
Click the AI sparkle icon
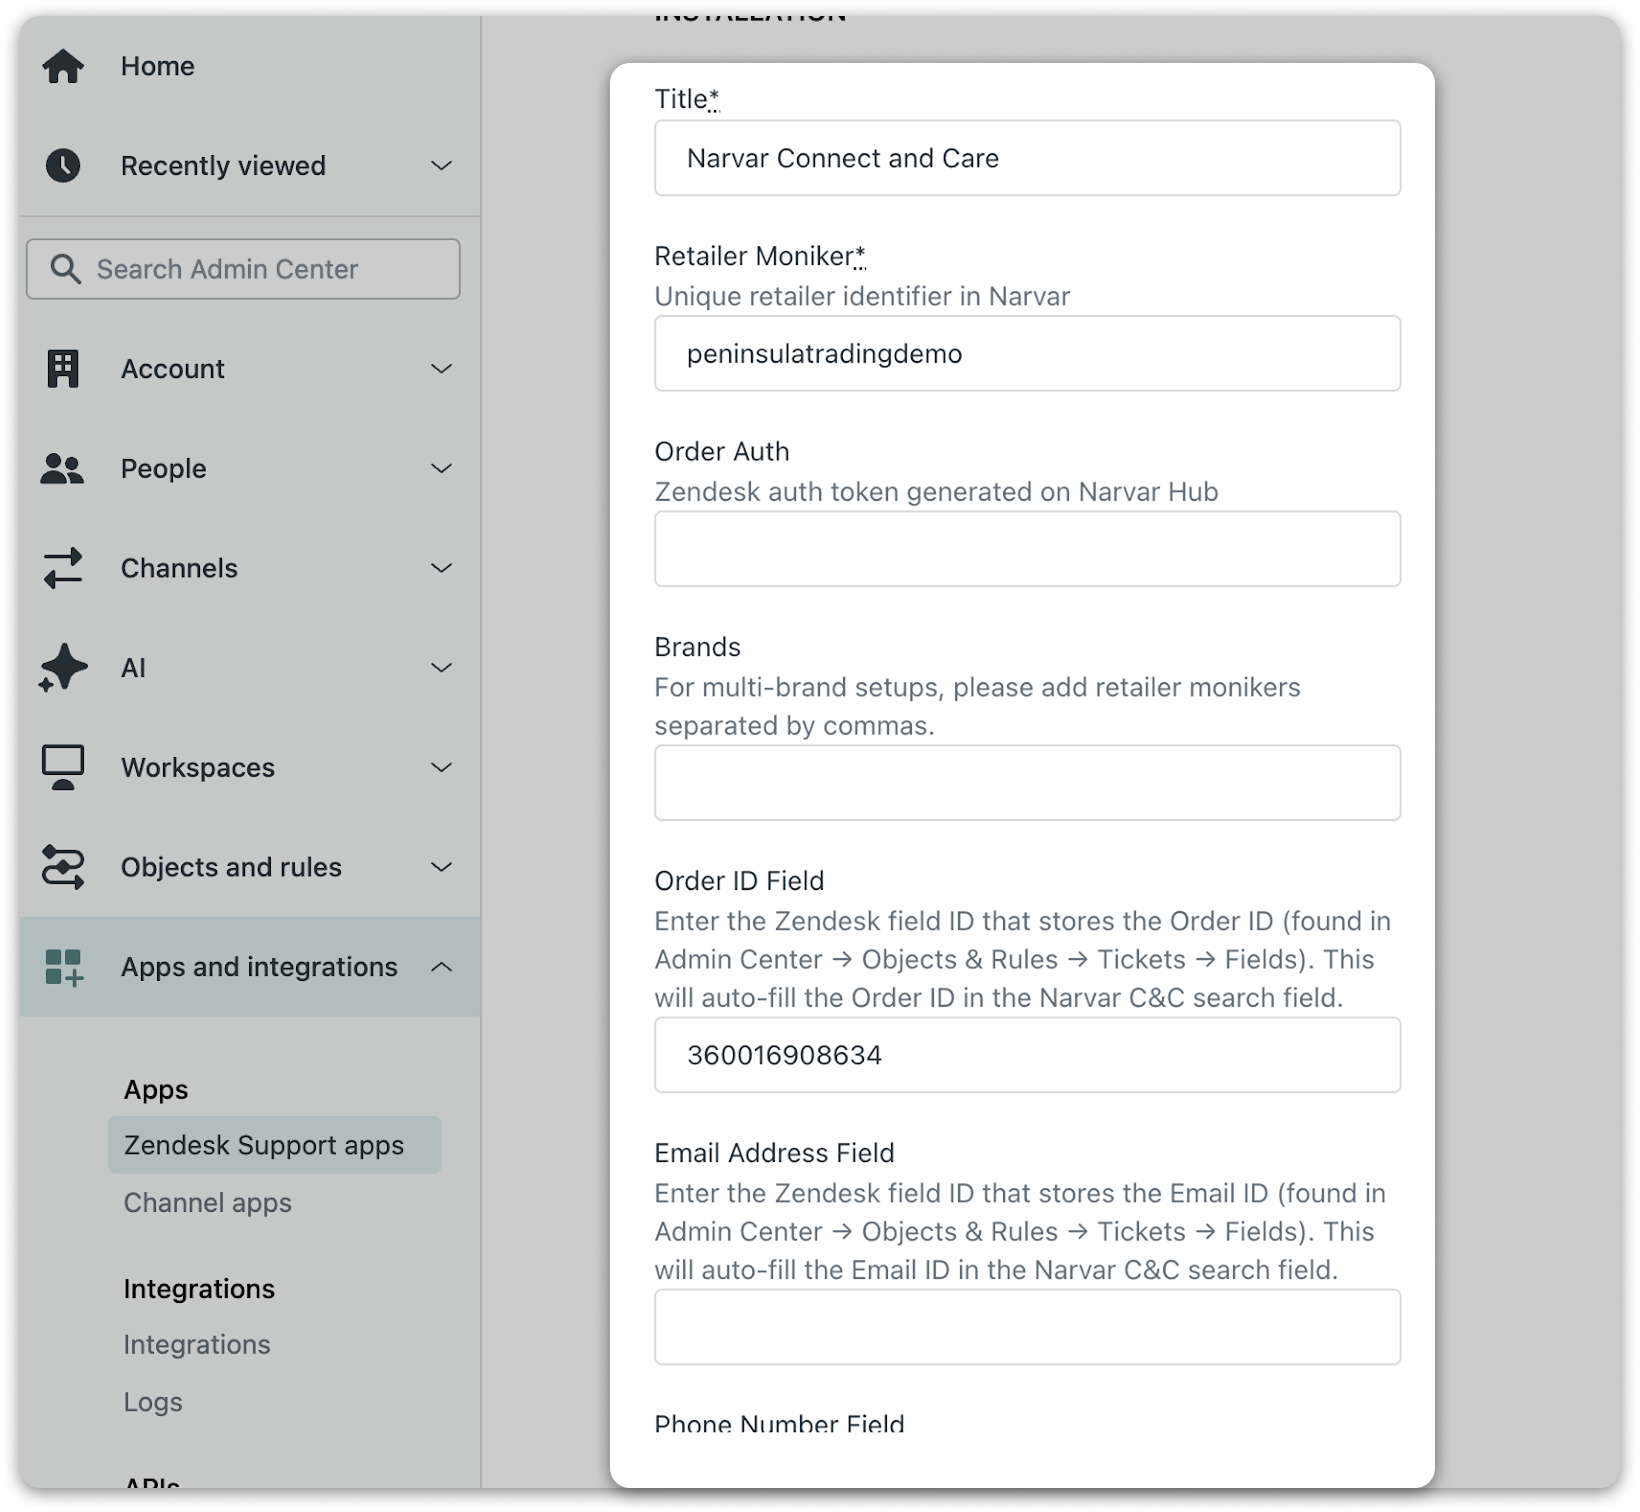point(63,668)
